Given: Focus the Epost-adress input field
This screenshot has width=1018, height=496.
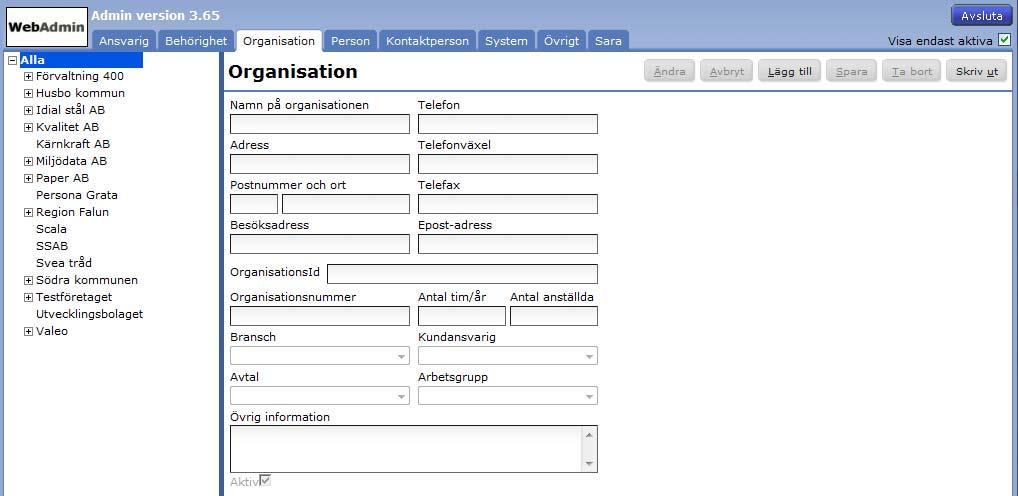Looking at the screenshot, I should [x=508, y=243].
